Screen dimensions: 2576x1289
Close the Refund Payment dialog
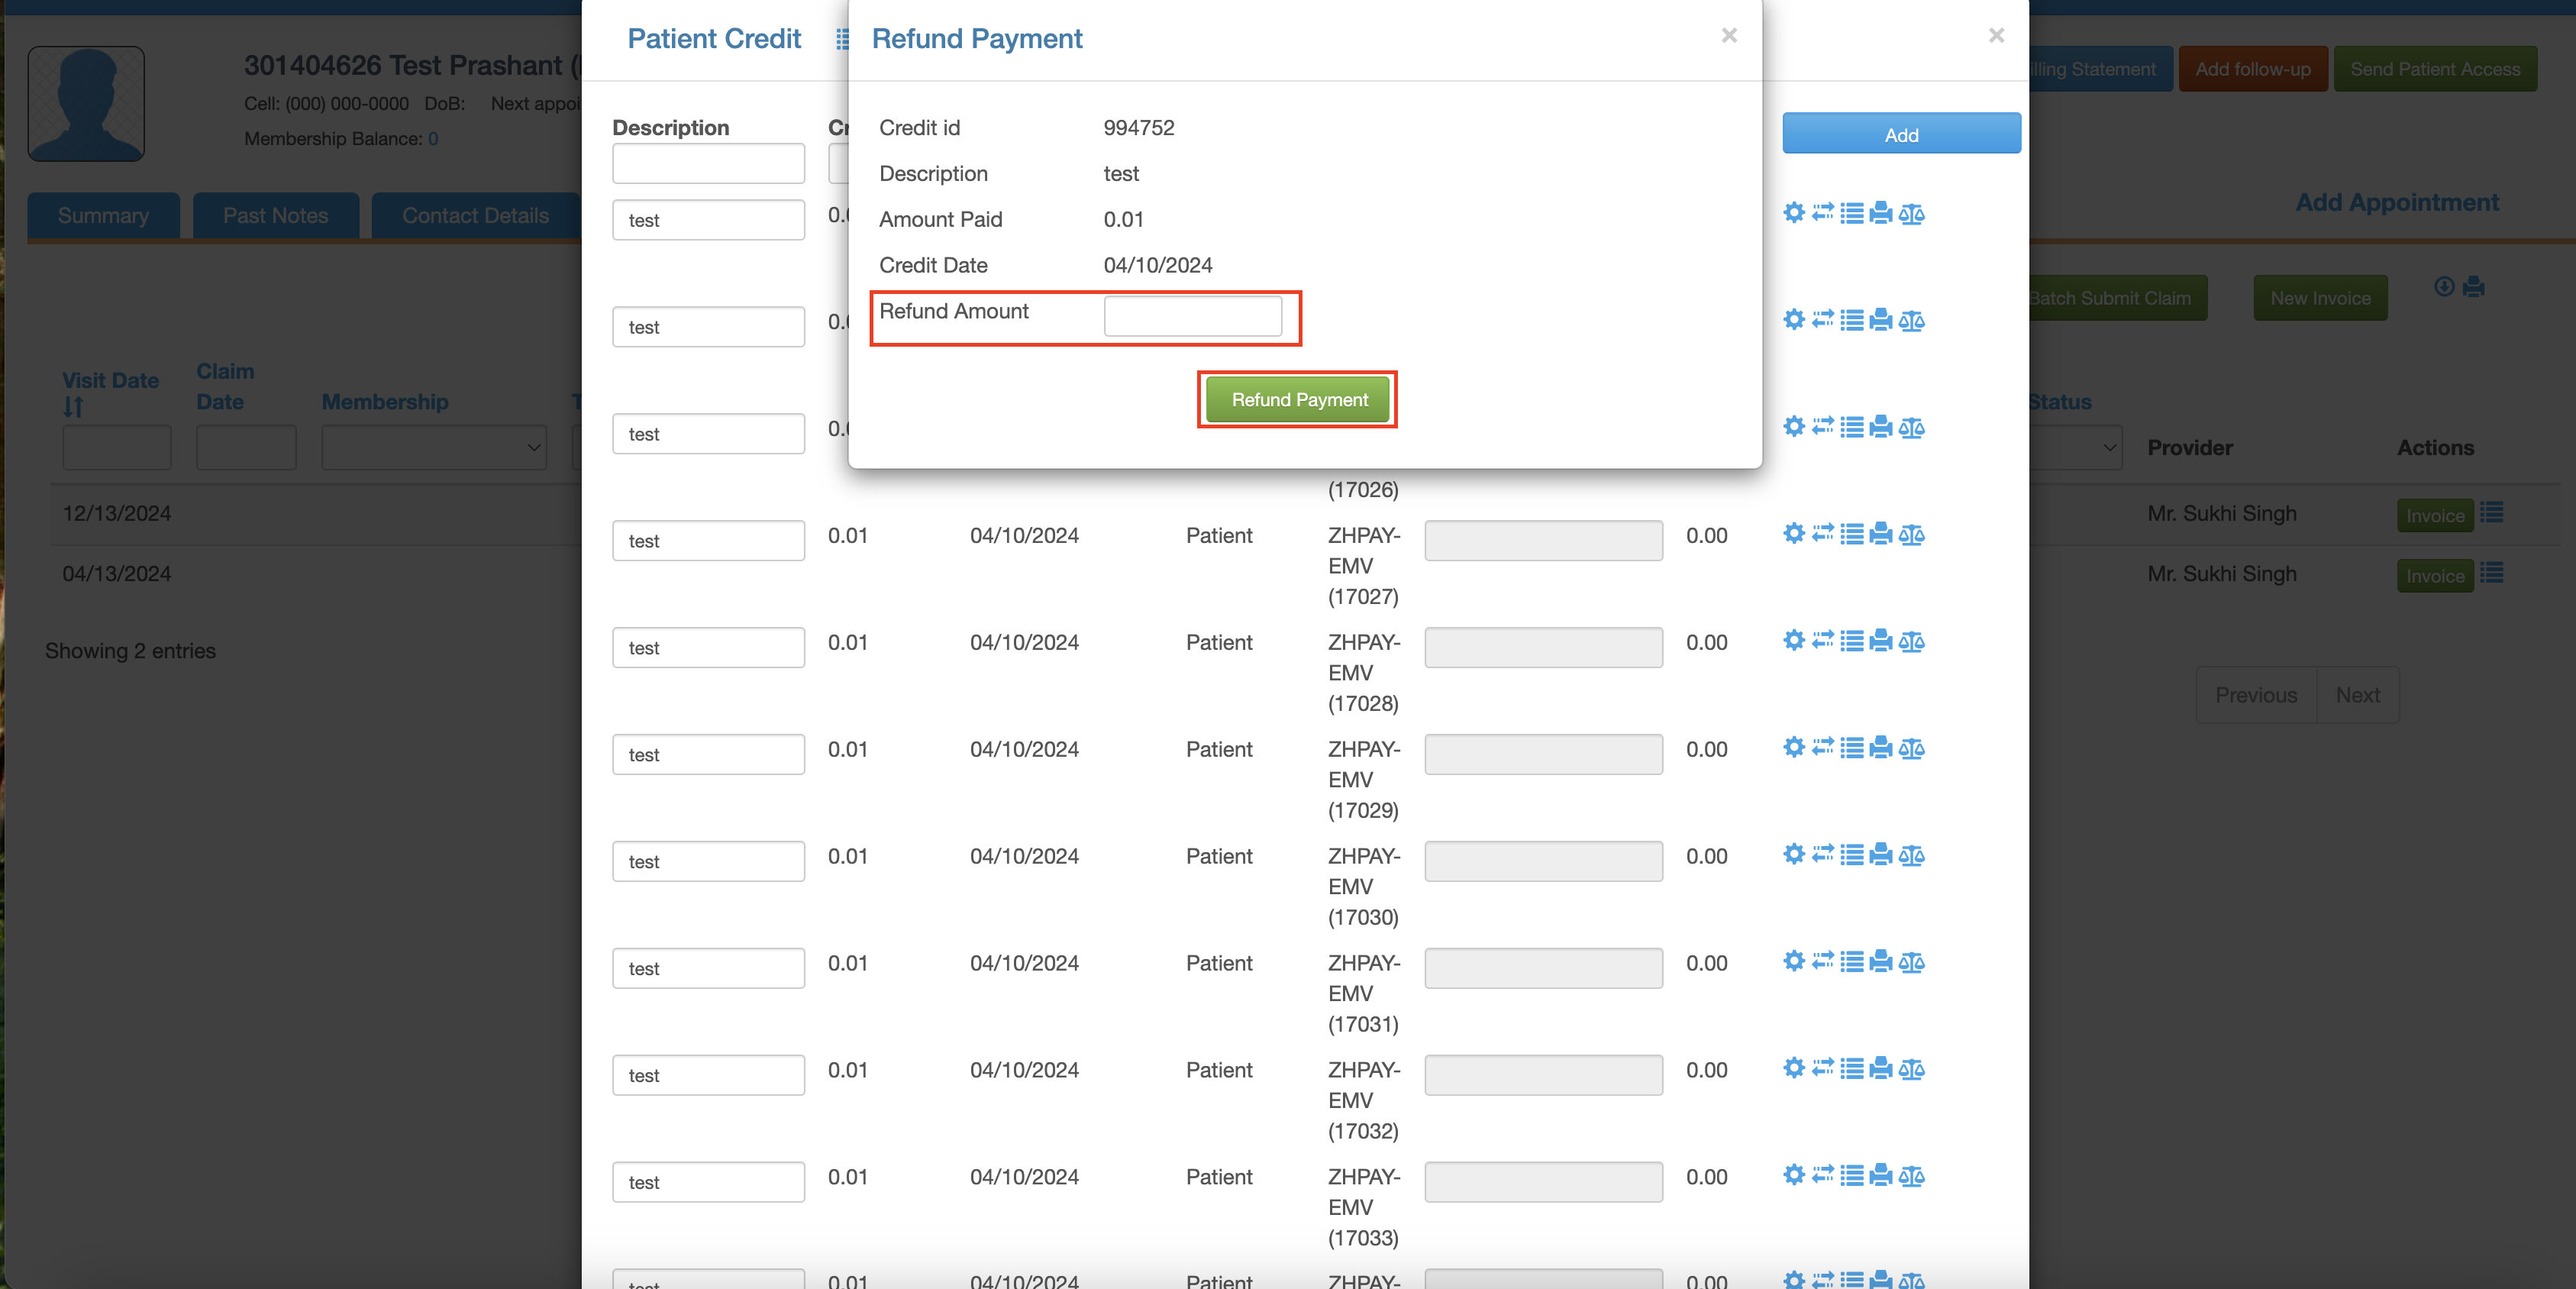[x=1729, y=35]
